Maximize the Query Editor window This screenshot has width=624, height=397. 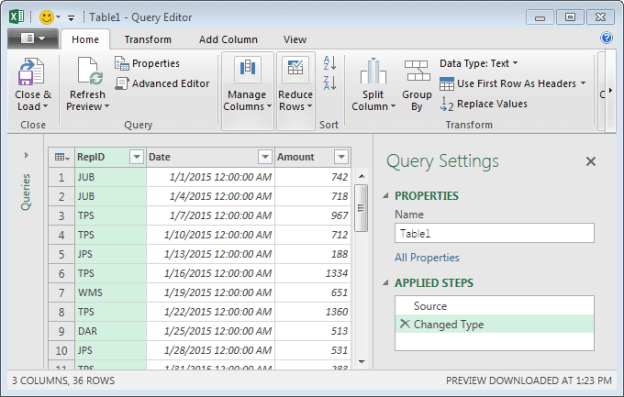point(570,17)
